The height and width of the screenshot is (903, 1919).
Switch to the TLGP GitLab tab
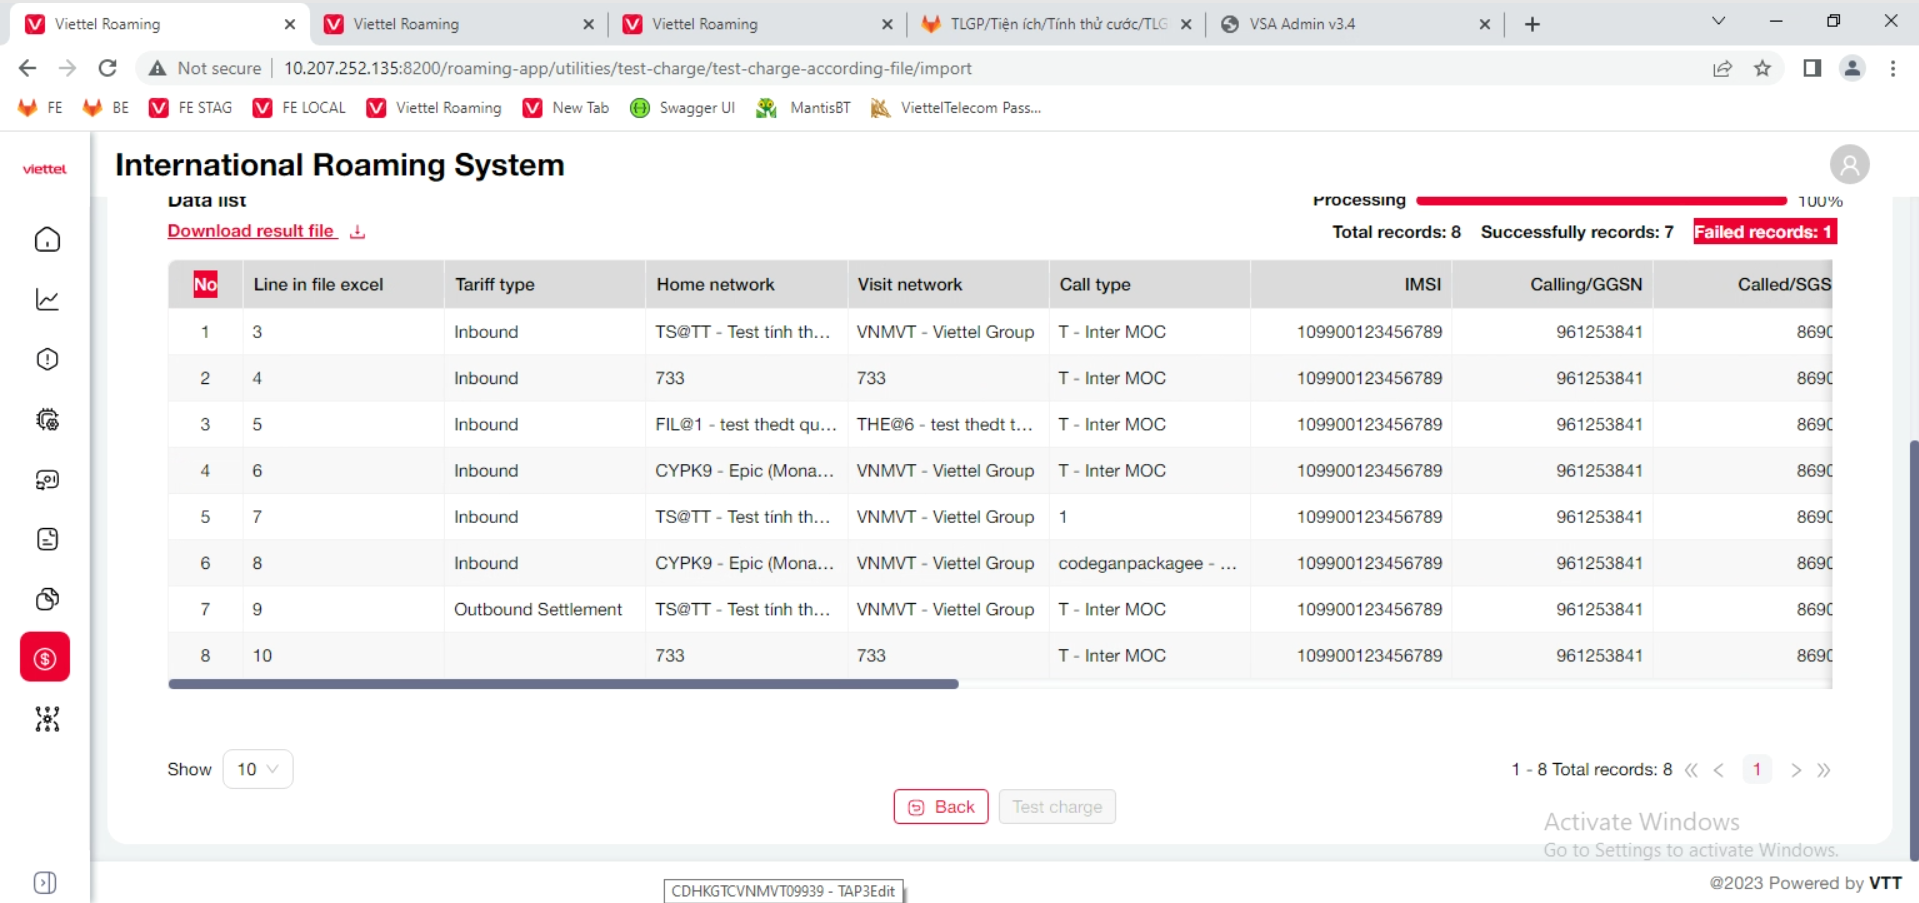[x=1055, y=24]
